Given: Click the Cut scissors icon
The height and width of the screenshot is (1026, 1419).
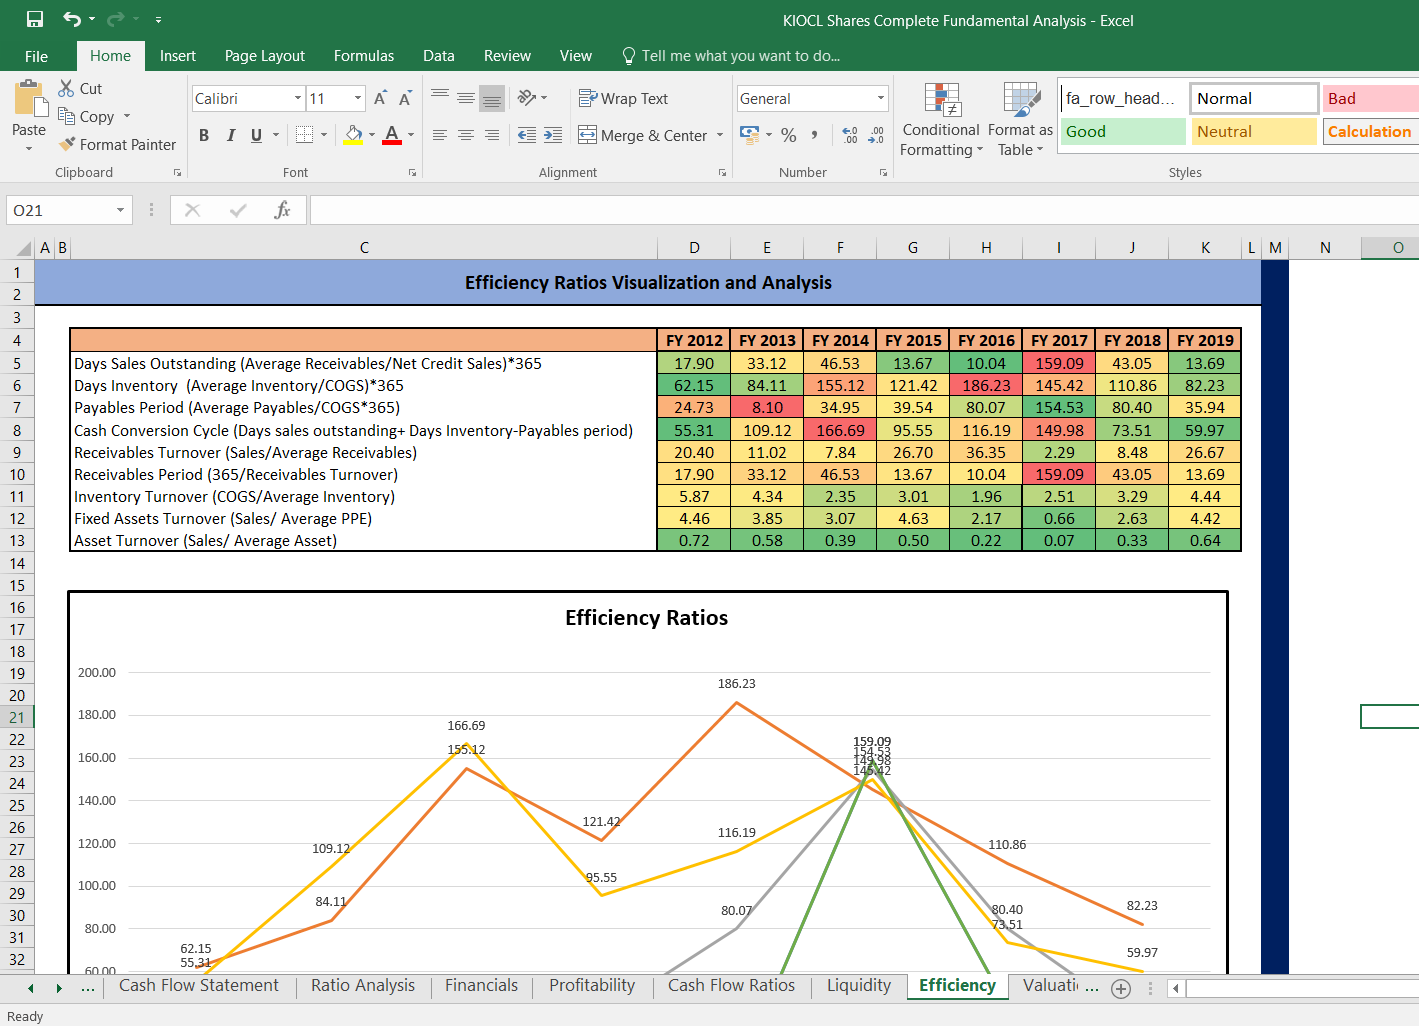Looking at the screenshot, I should click(67, 88).
